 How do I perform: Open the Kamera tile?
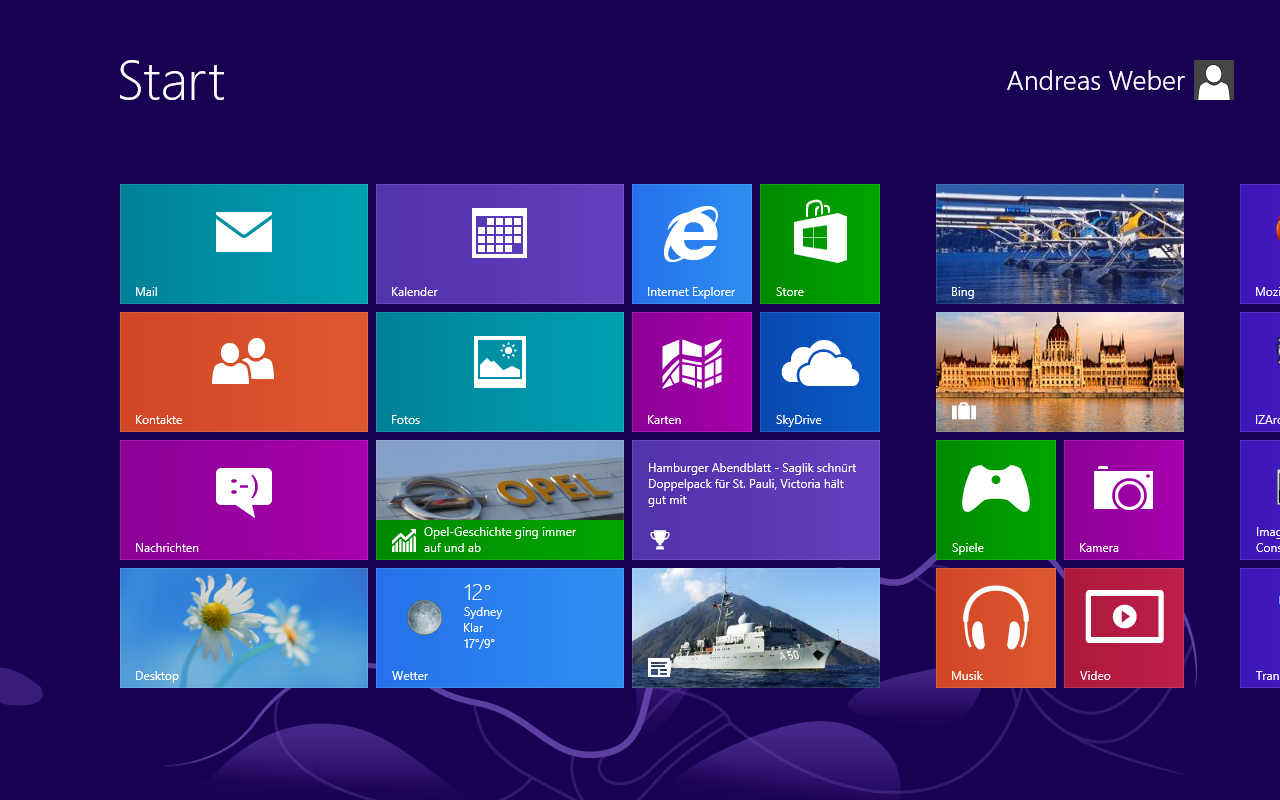[x=1124, y=499]
